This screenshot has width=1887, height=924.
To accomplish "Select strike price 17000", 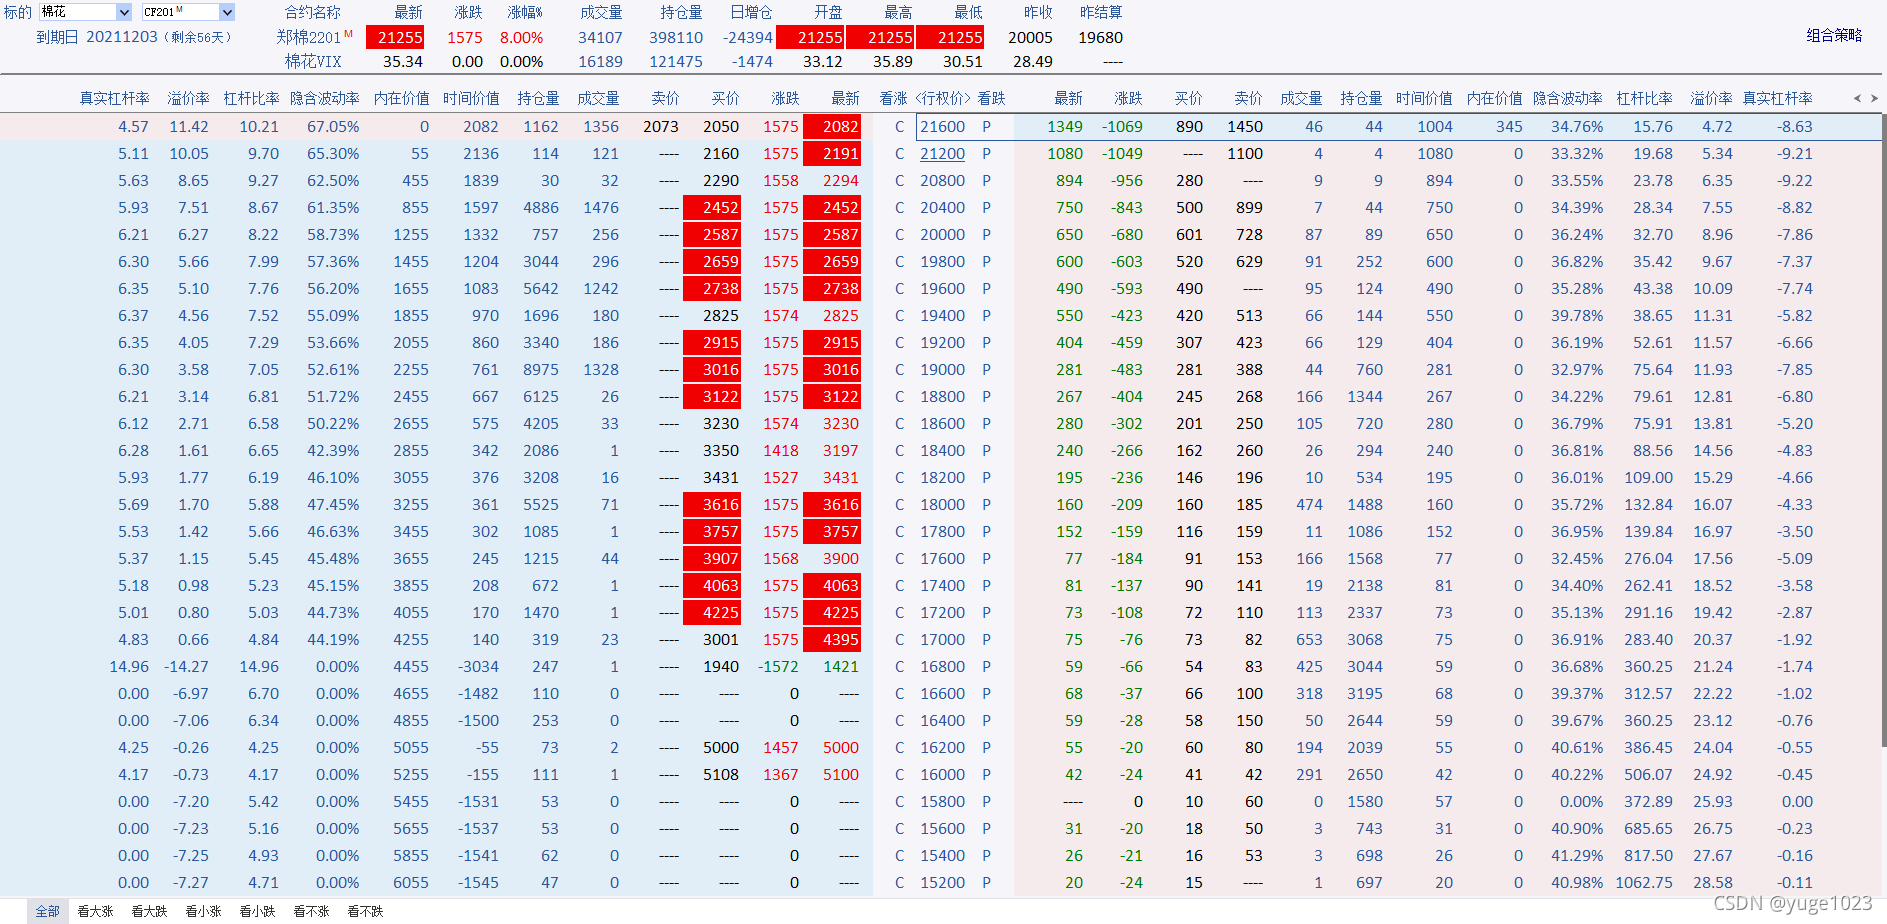I will coord(943,640).
